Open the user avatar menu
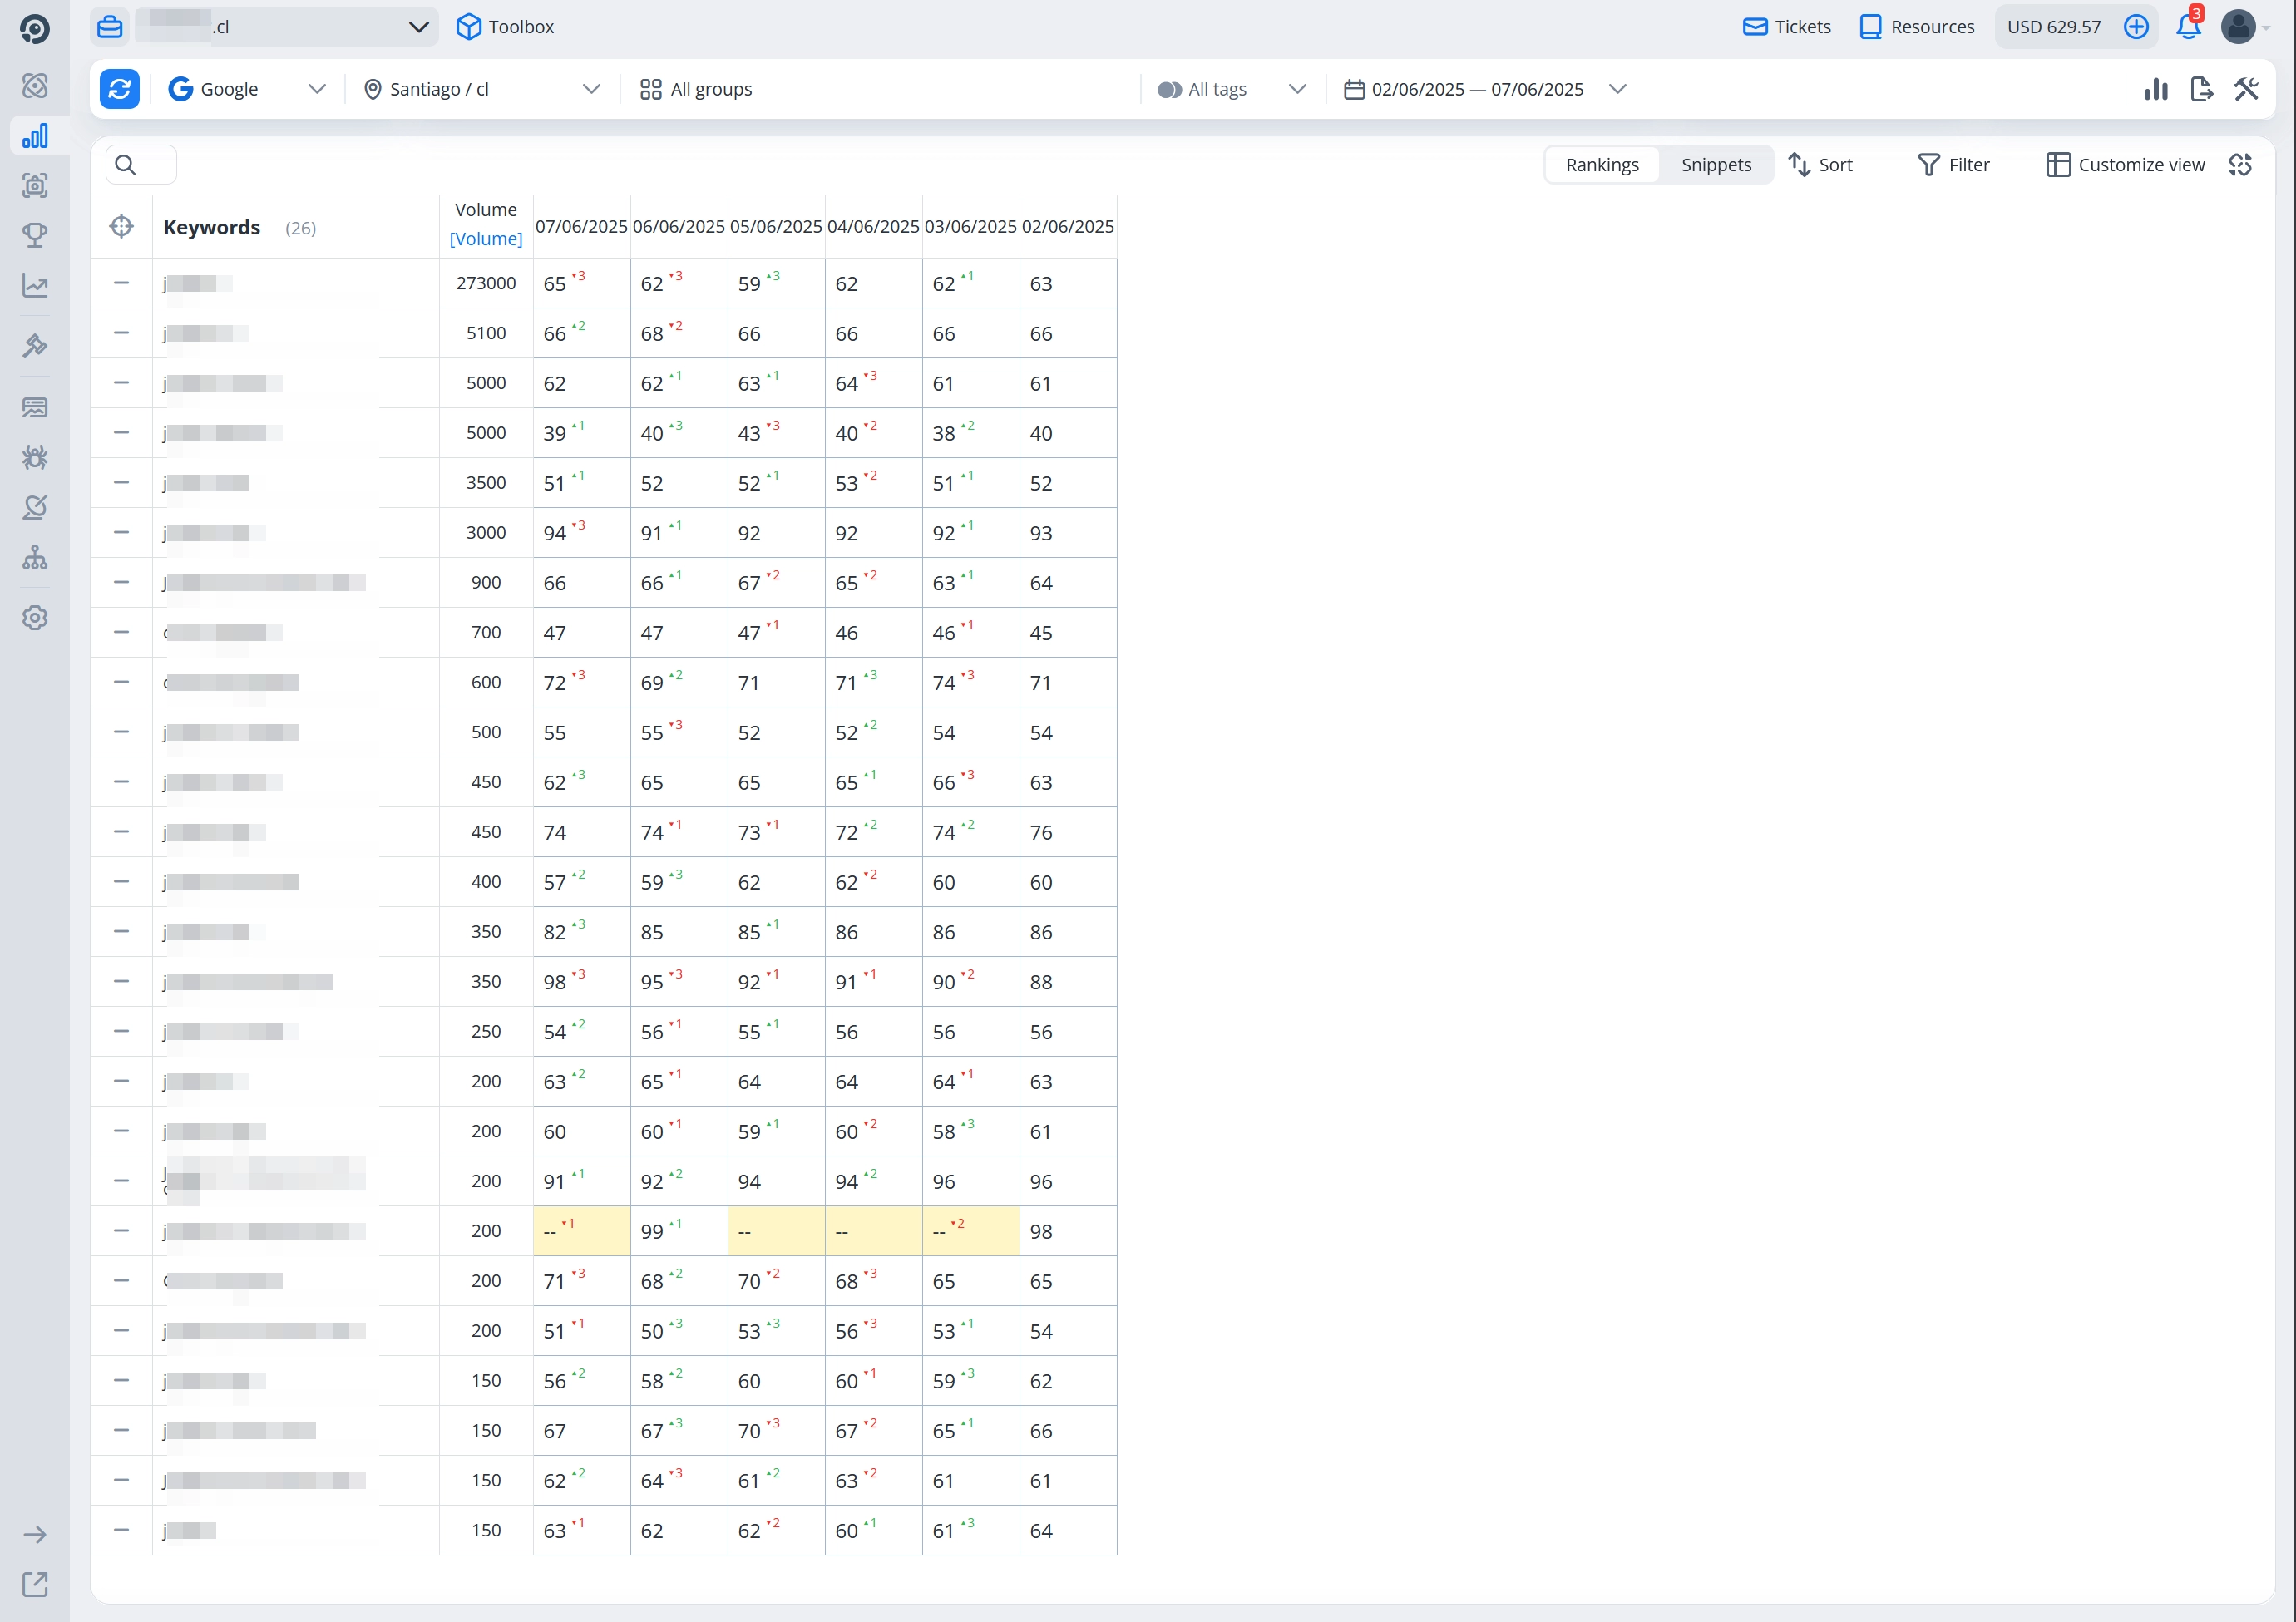The width and height of the screenshot is (2296, 1622). pyautogui.click(x=2238, y=27)
